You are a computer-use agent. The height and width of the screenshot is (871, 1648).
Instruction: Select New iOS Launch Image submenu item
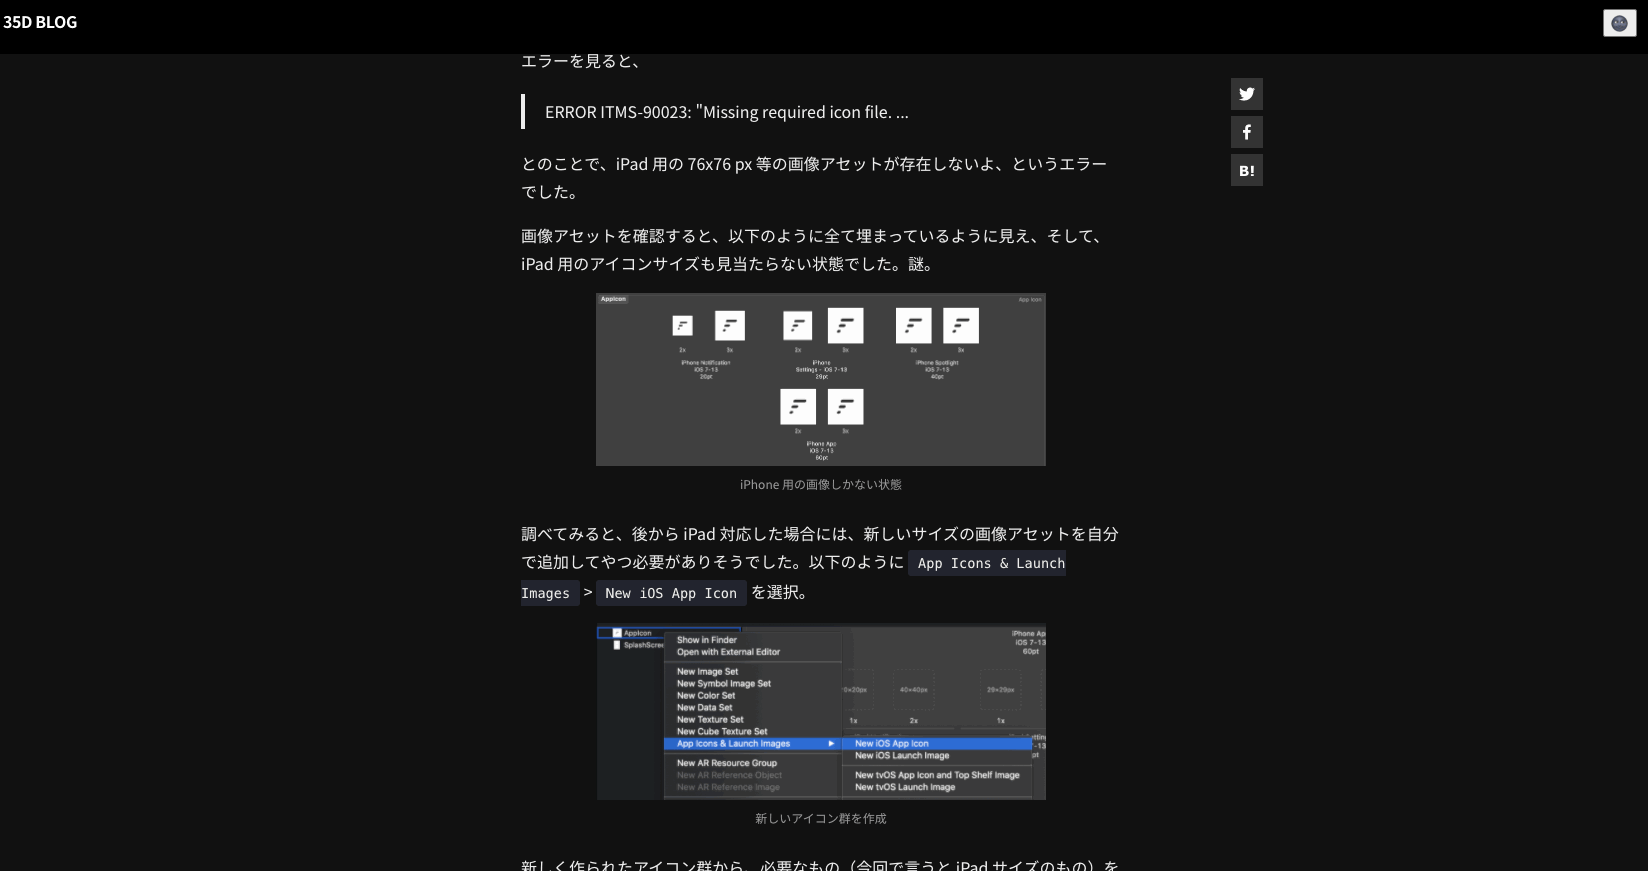click(x=901, y=756)
